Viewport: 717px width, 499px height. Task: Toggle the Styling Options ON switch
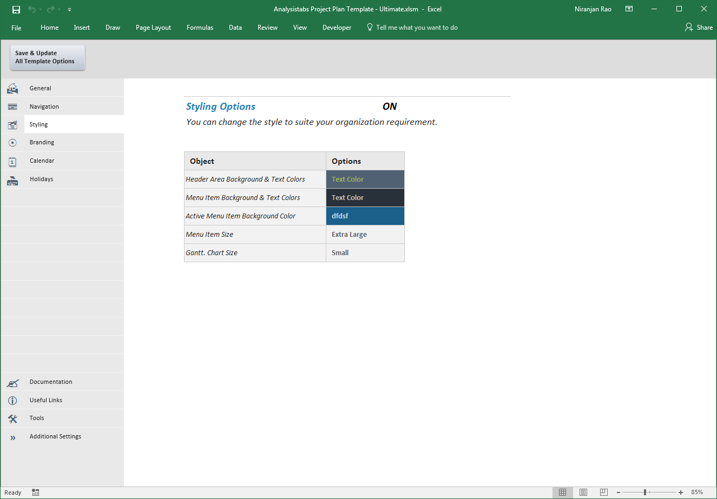(390, 107)
